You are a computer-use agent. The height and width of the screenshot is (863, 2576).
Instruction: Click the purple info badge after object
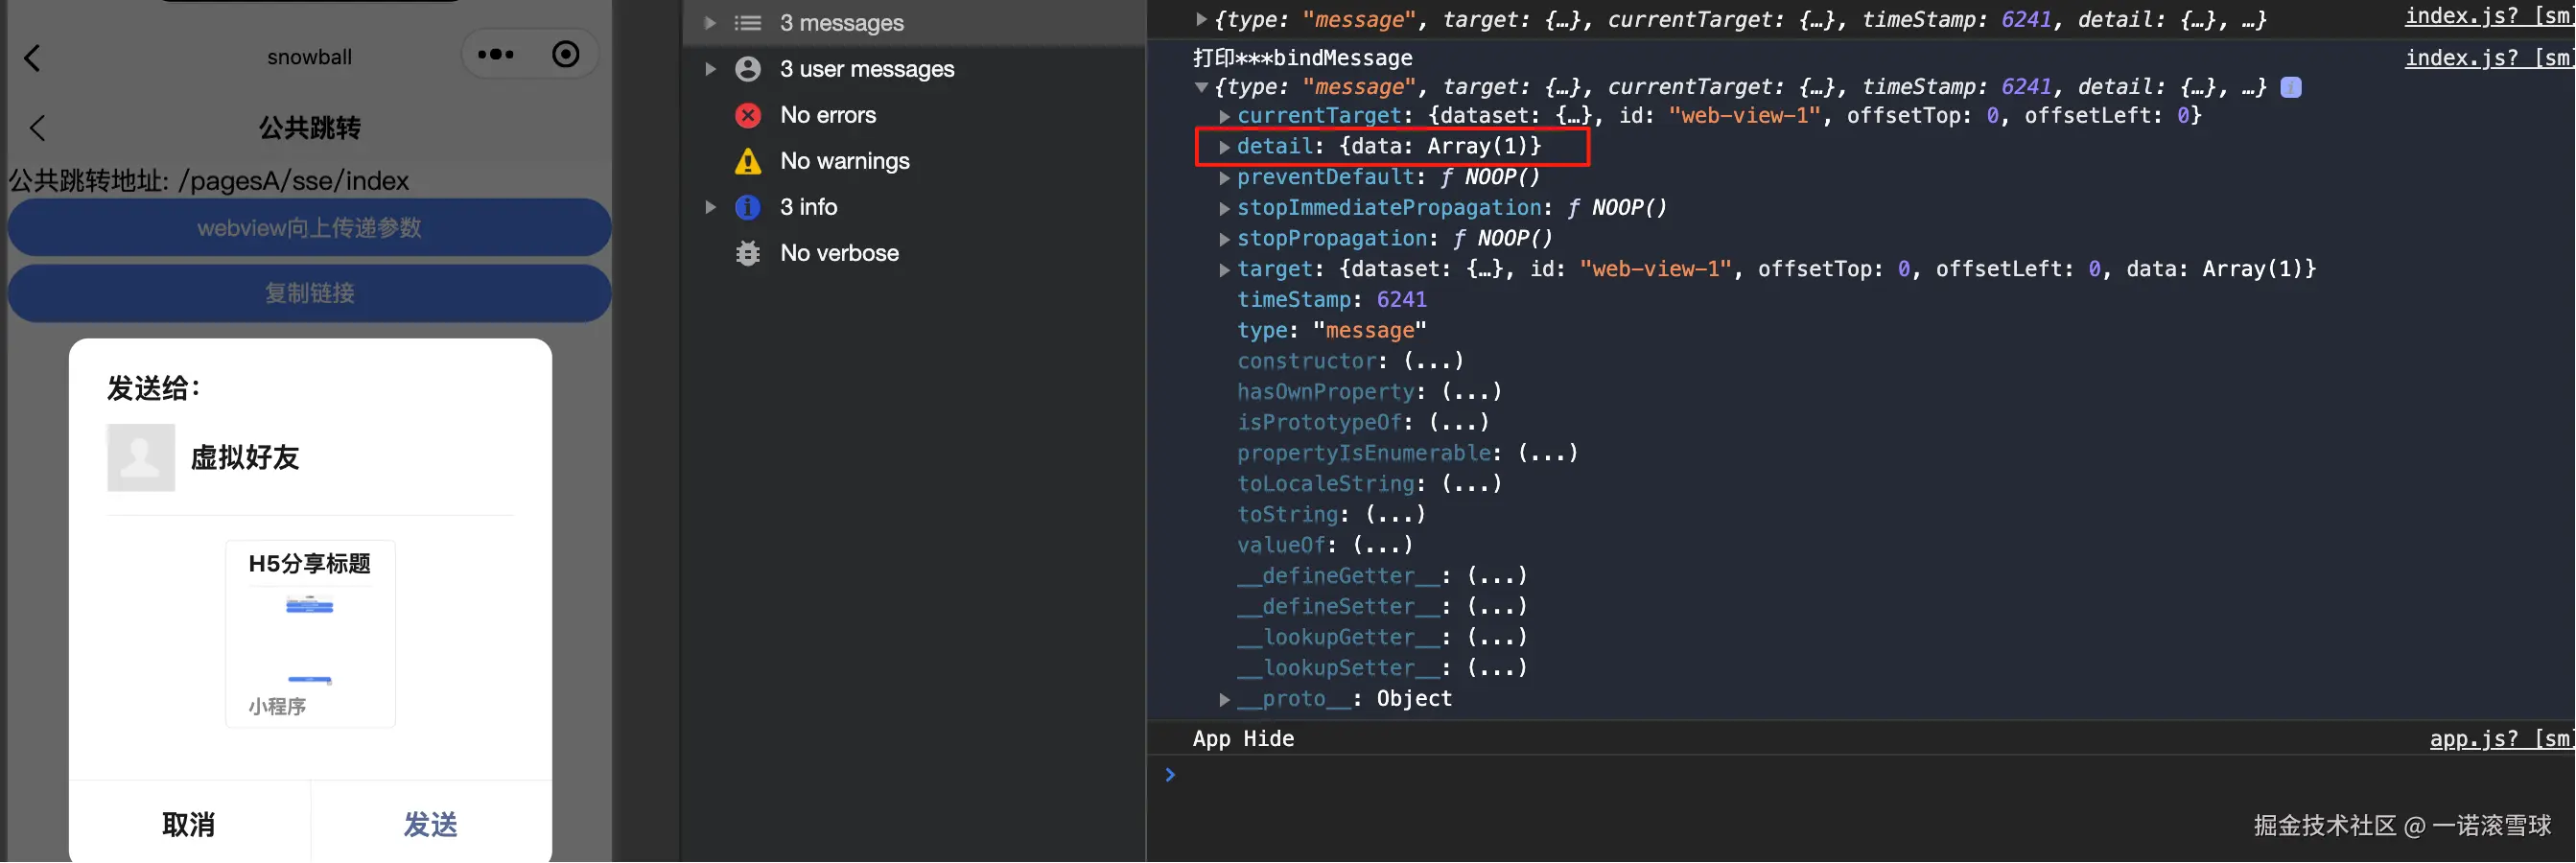tap(2291, 88)
